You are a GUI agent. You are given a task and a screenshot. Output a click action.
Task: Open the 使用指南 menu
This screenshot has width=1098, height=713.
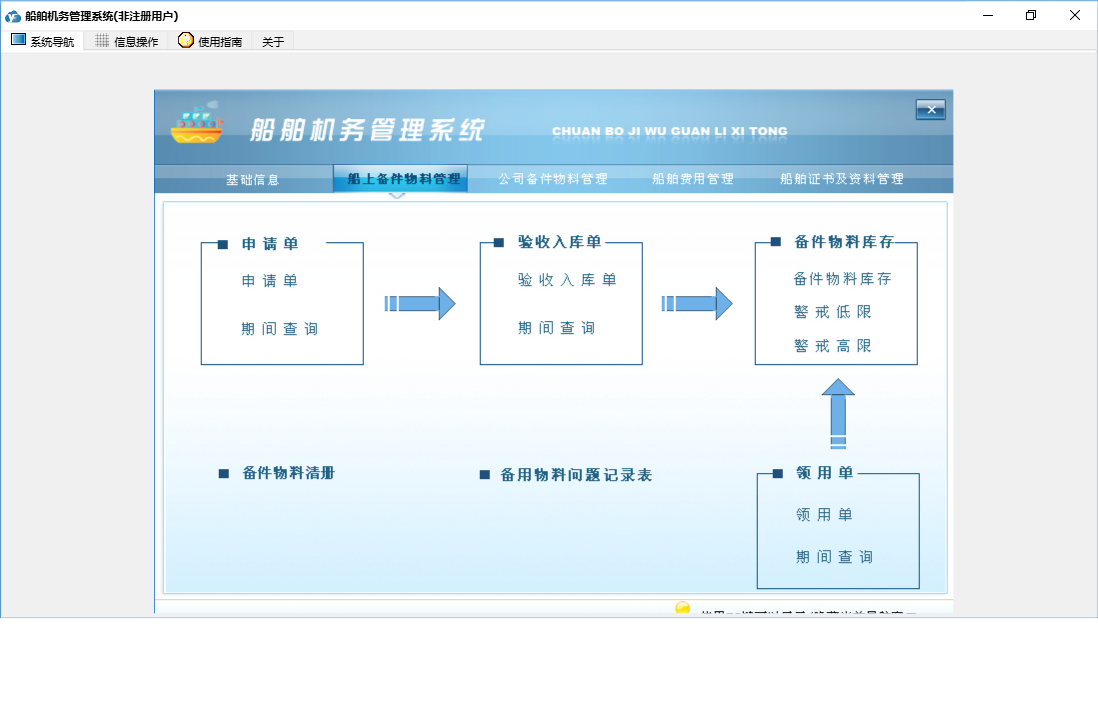pyautogui.click(x=210, y=41)
